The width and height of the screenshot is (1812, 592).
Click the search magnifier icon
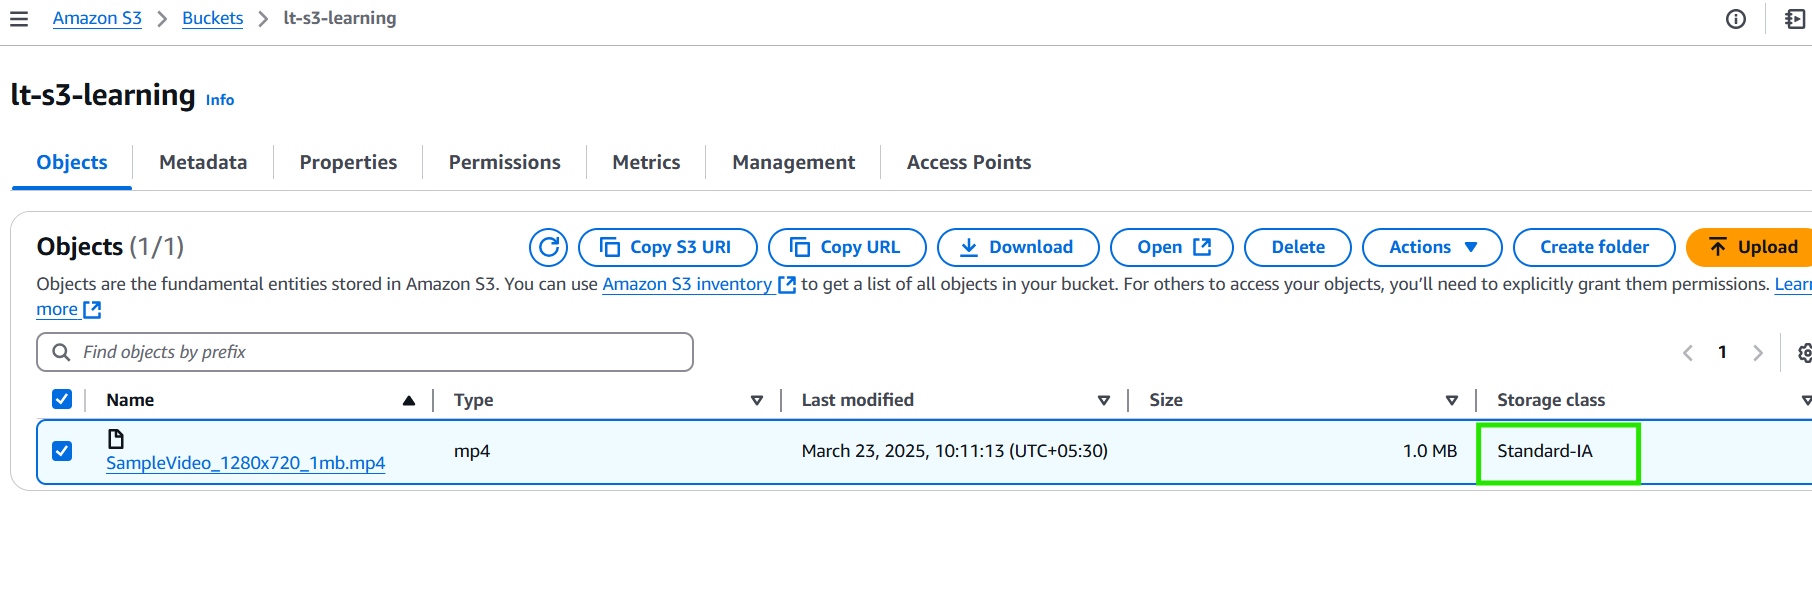tap(61, 352)
